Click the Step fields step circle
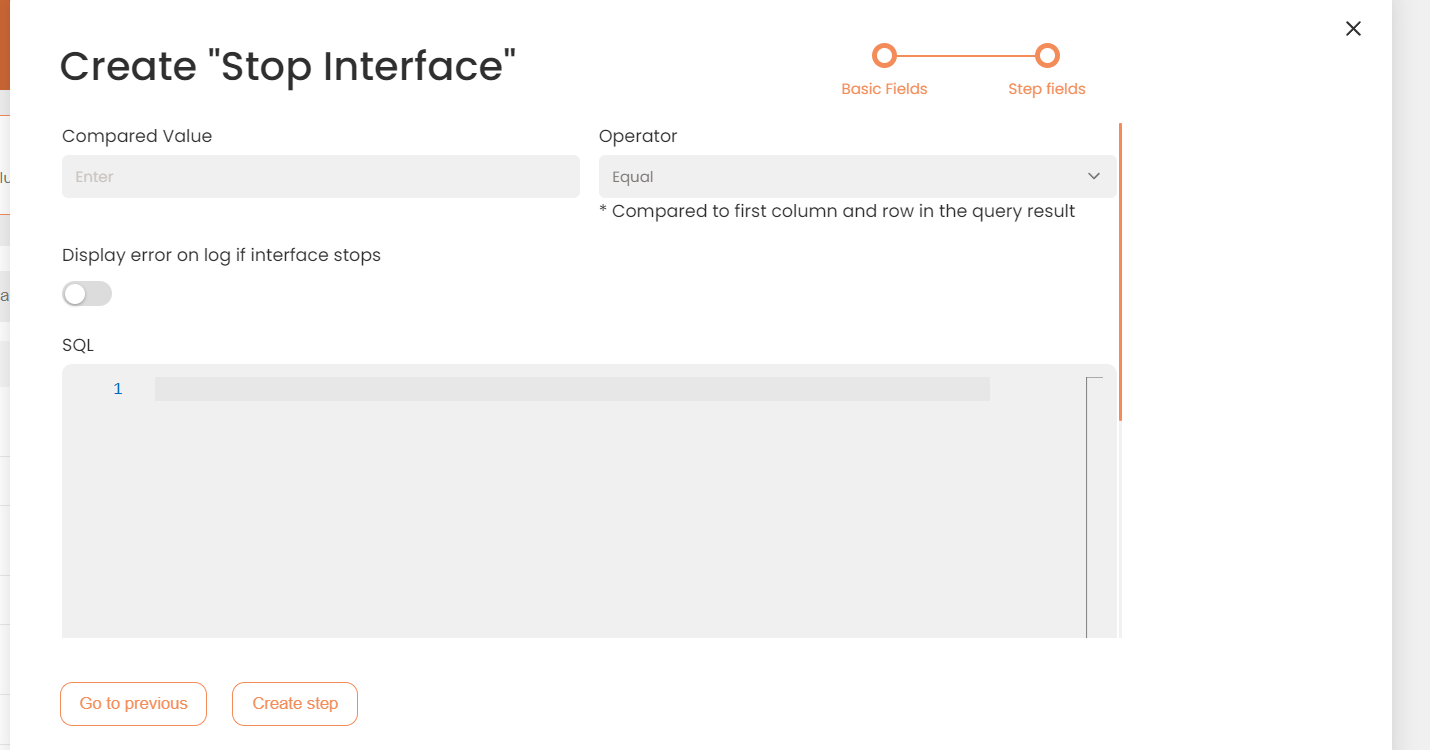Viewport: 1430px width, 750px height. pos(1047,55)
